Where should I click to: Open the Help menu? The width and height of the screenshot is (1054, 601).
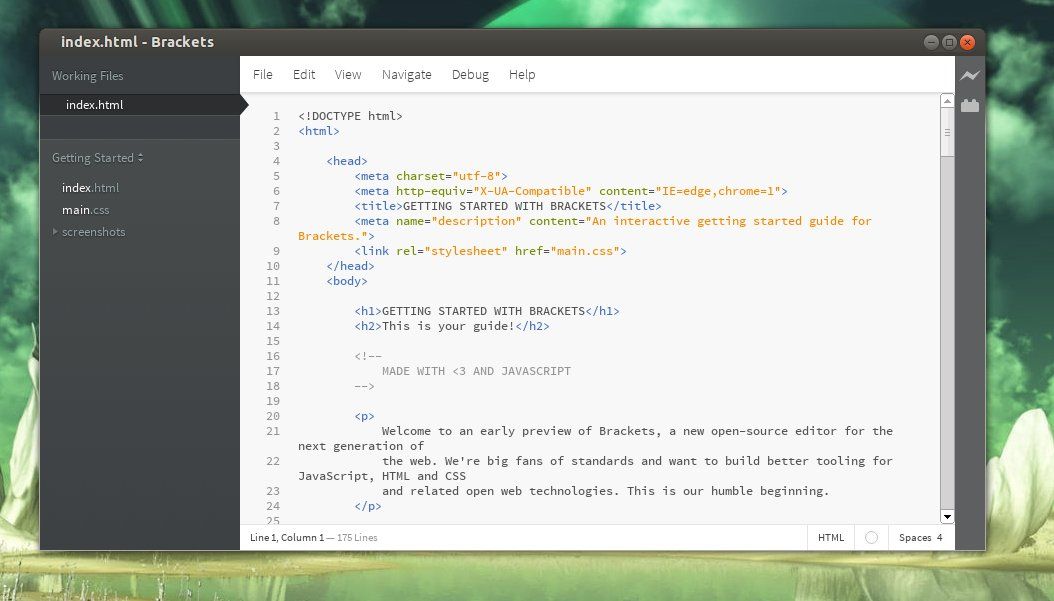[x=522, y=75]
